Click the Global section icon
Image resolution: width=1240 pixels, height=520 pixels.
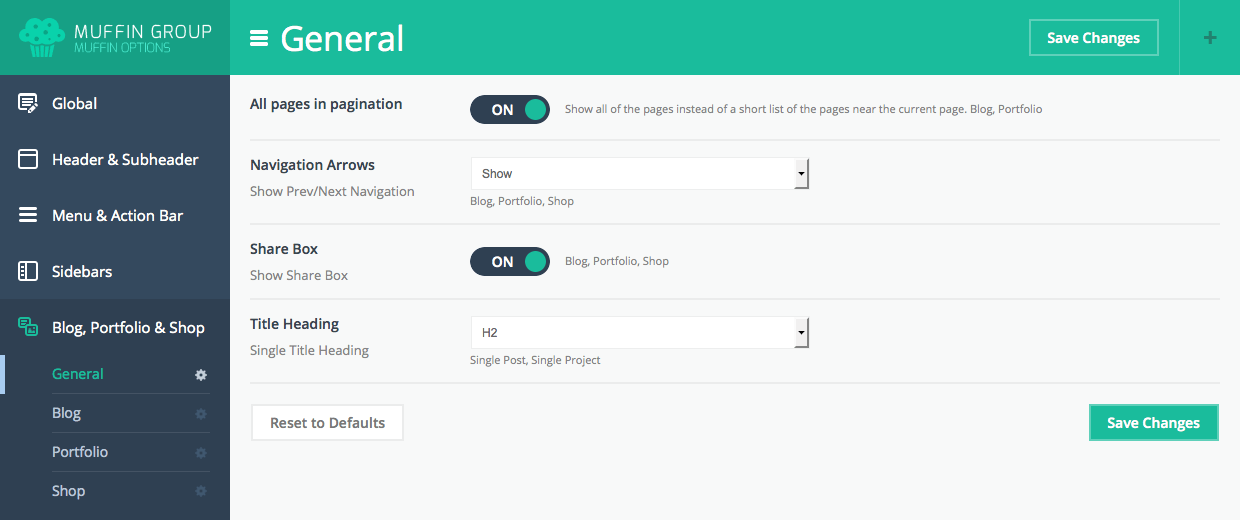click(x=28, y=103)
